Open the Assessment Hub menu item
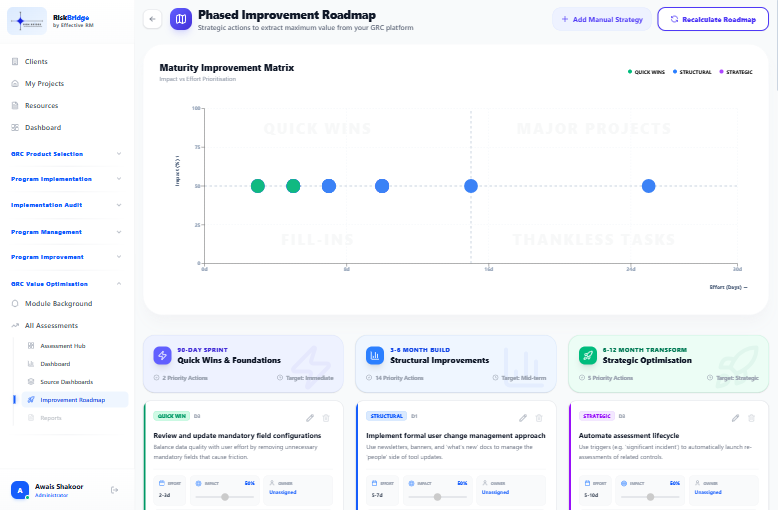 pos(63,346)
